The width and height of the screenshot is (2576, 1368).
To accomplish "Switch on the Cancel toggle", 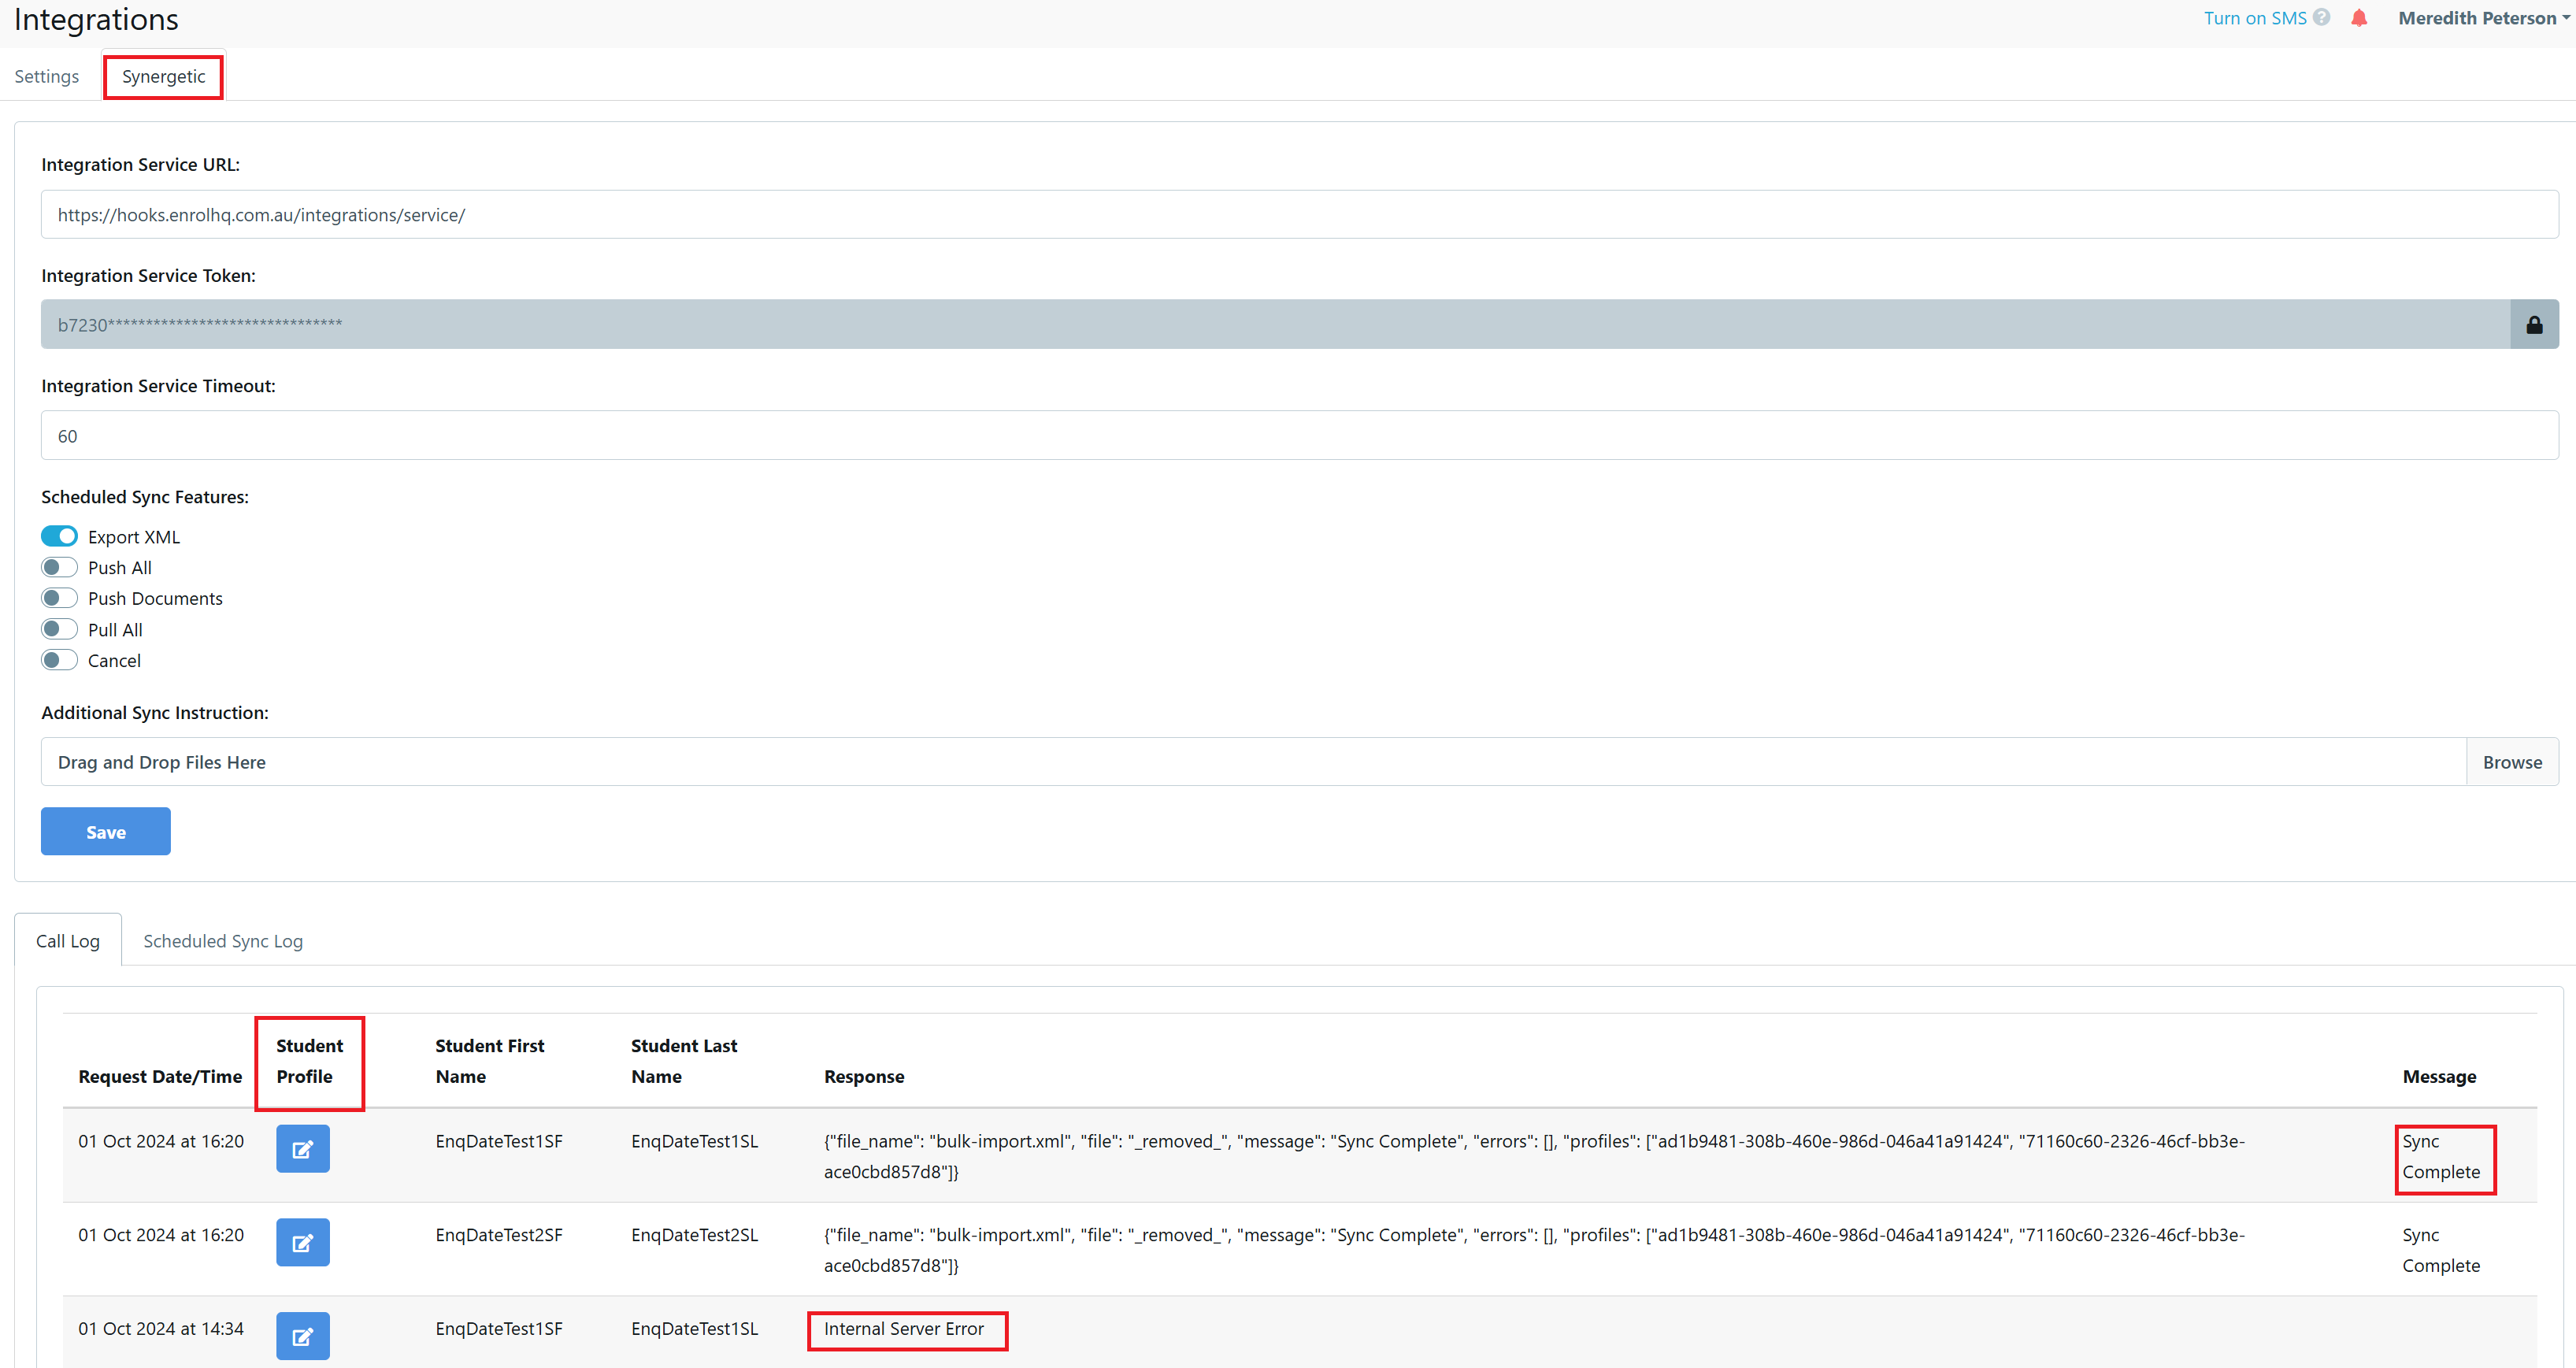I will click(x=59, y=660).
